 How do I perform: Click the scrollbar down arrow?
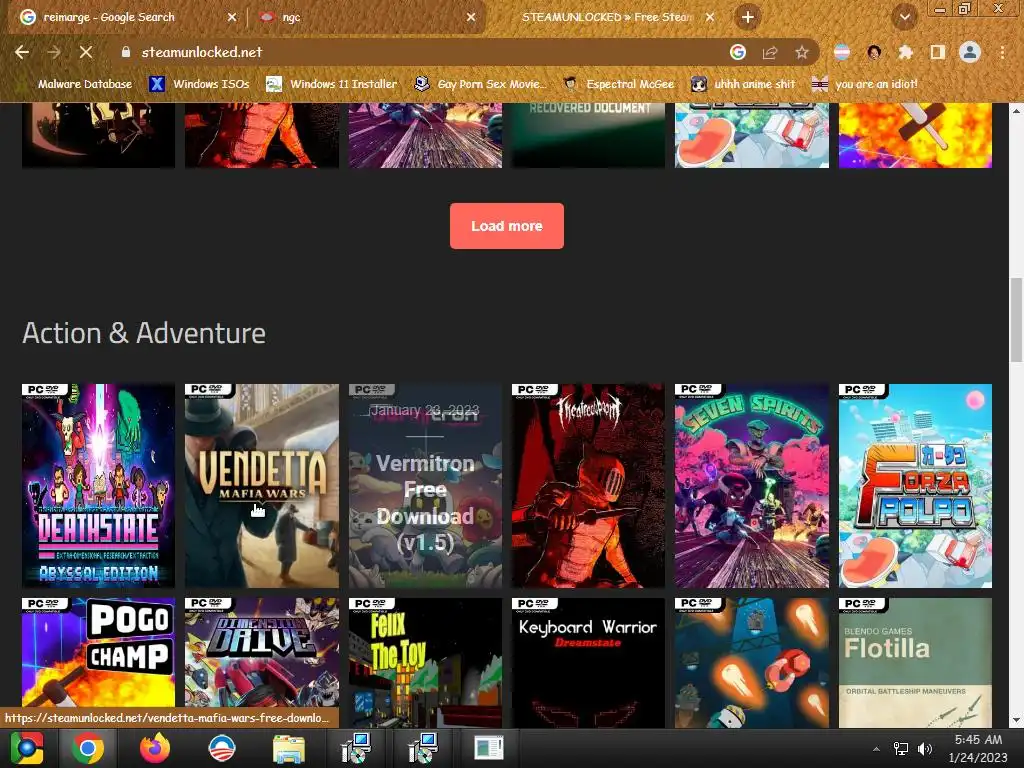click(1016, 720)
